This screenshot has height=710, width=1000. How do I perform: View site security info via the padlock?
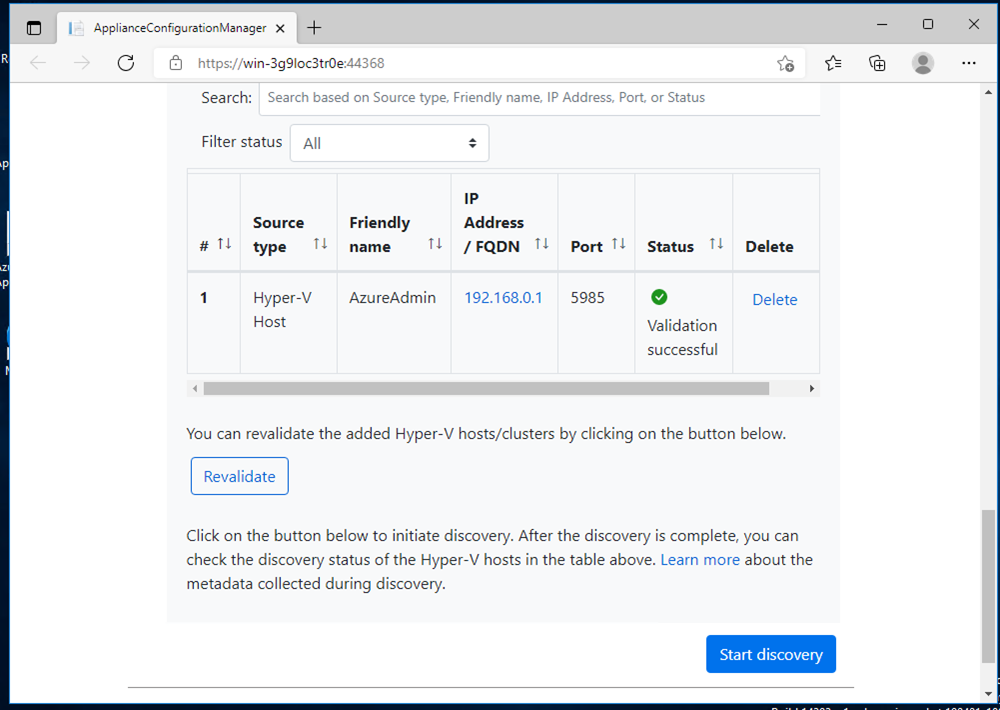tap(175, 63)
